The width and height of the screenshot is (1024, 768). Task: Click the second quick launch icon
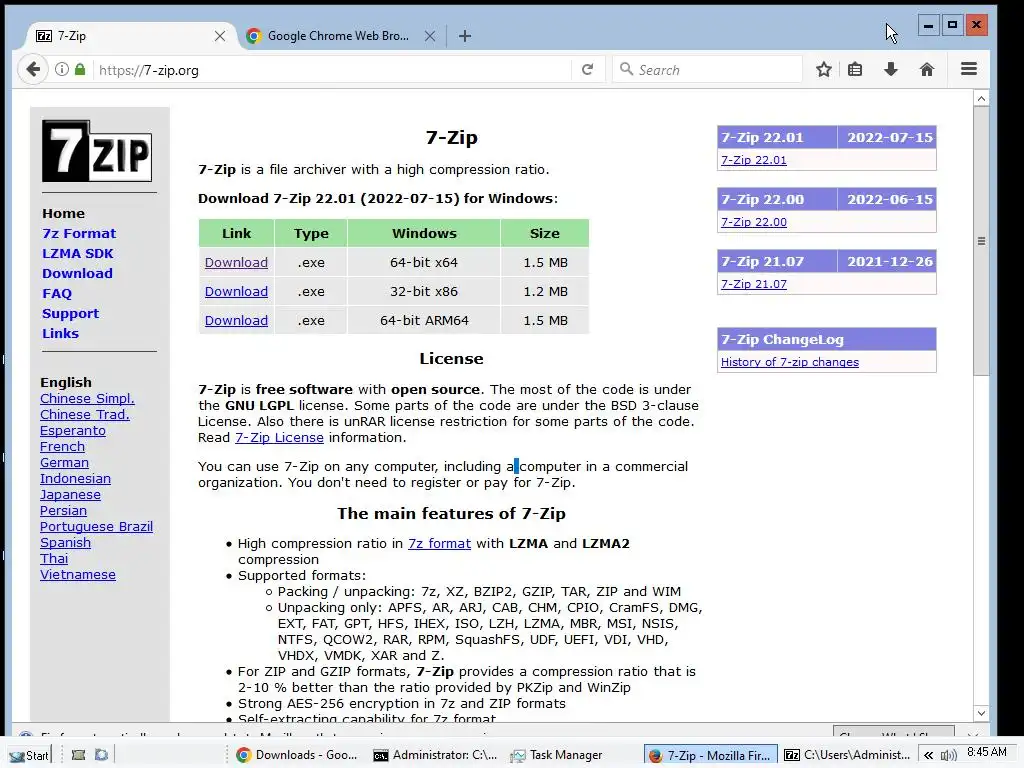[x=101, y=755]
